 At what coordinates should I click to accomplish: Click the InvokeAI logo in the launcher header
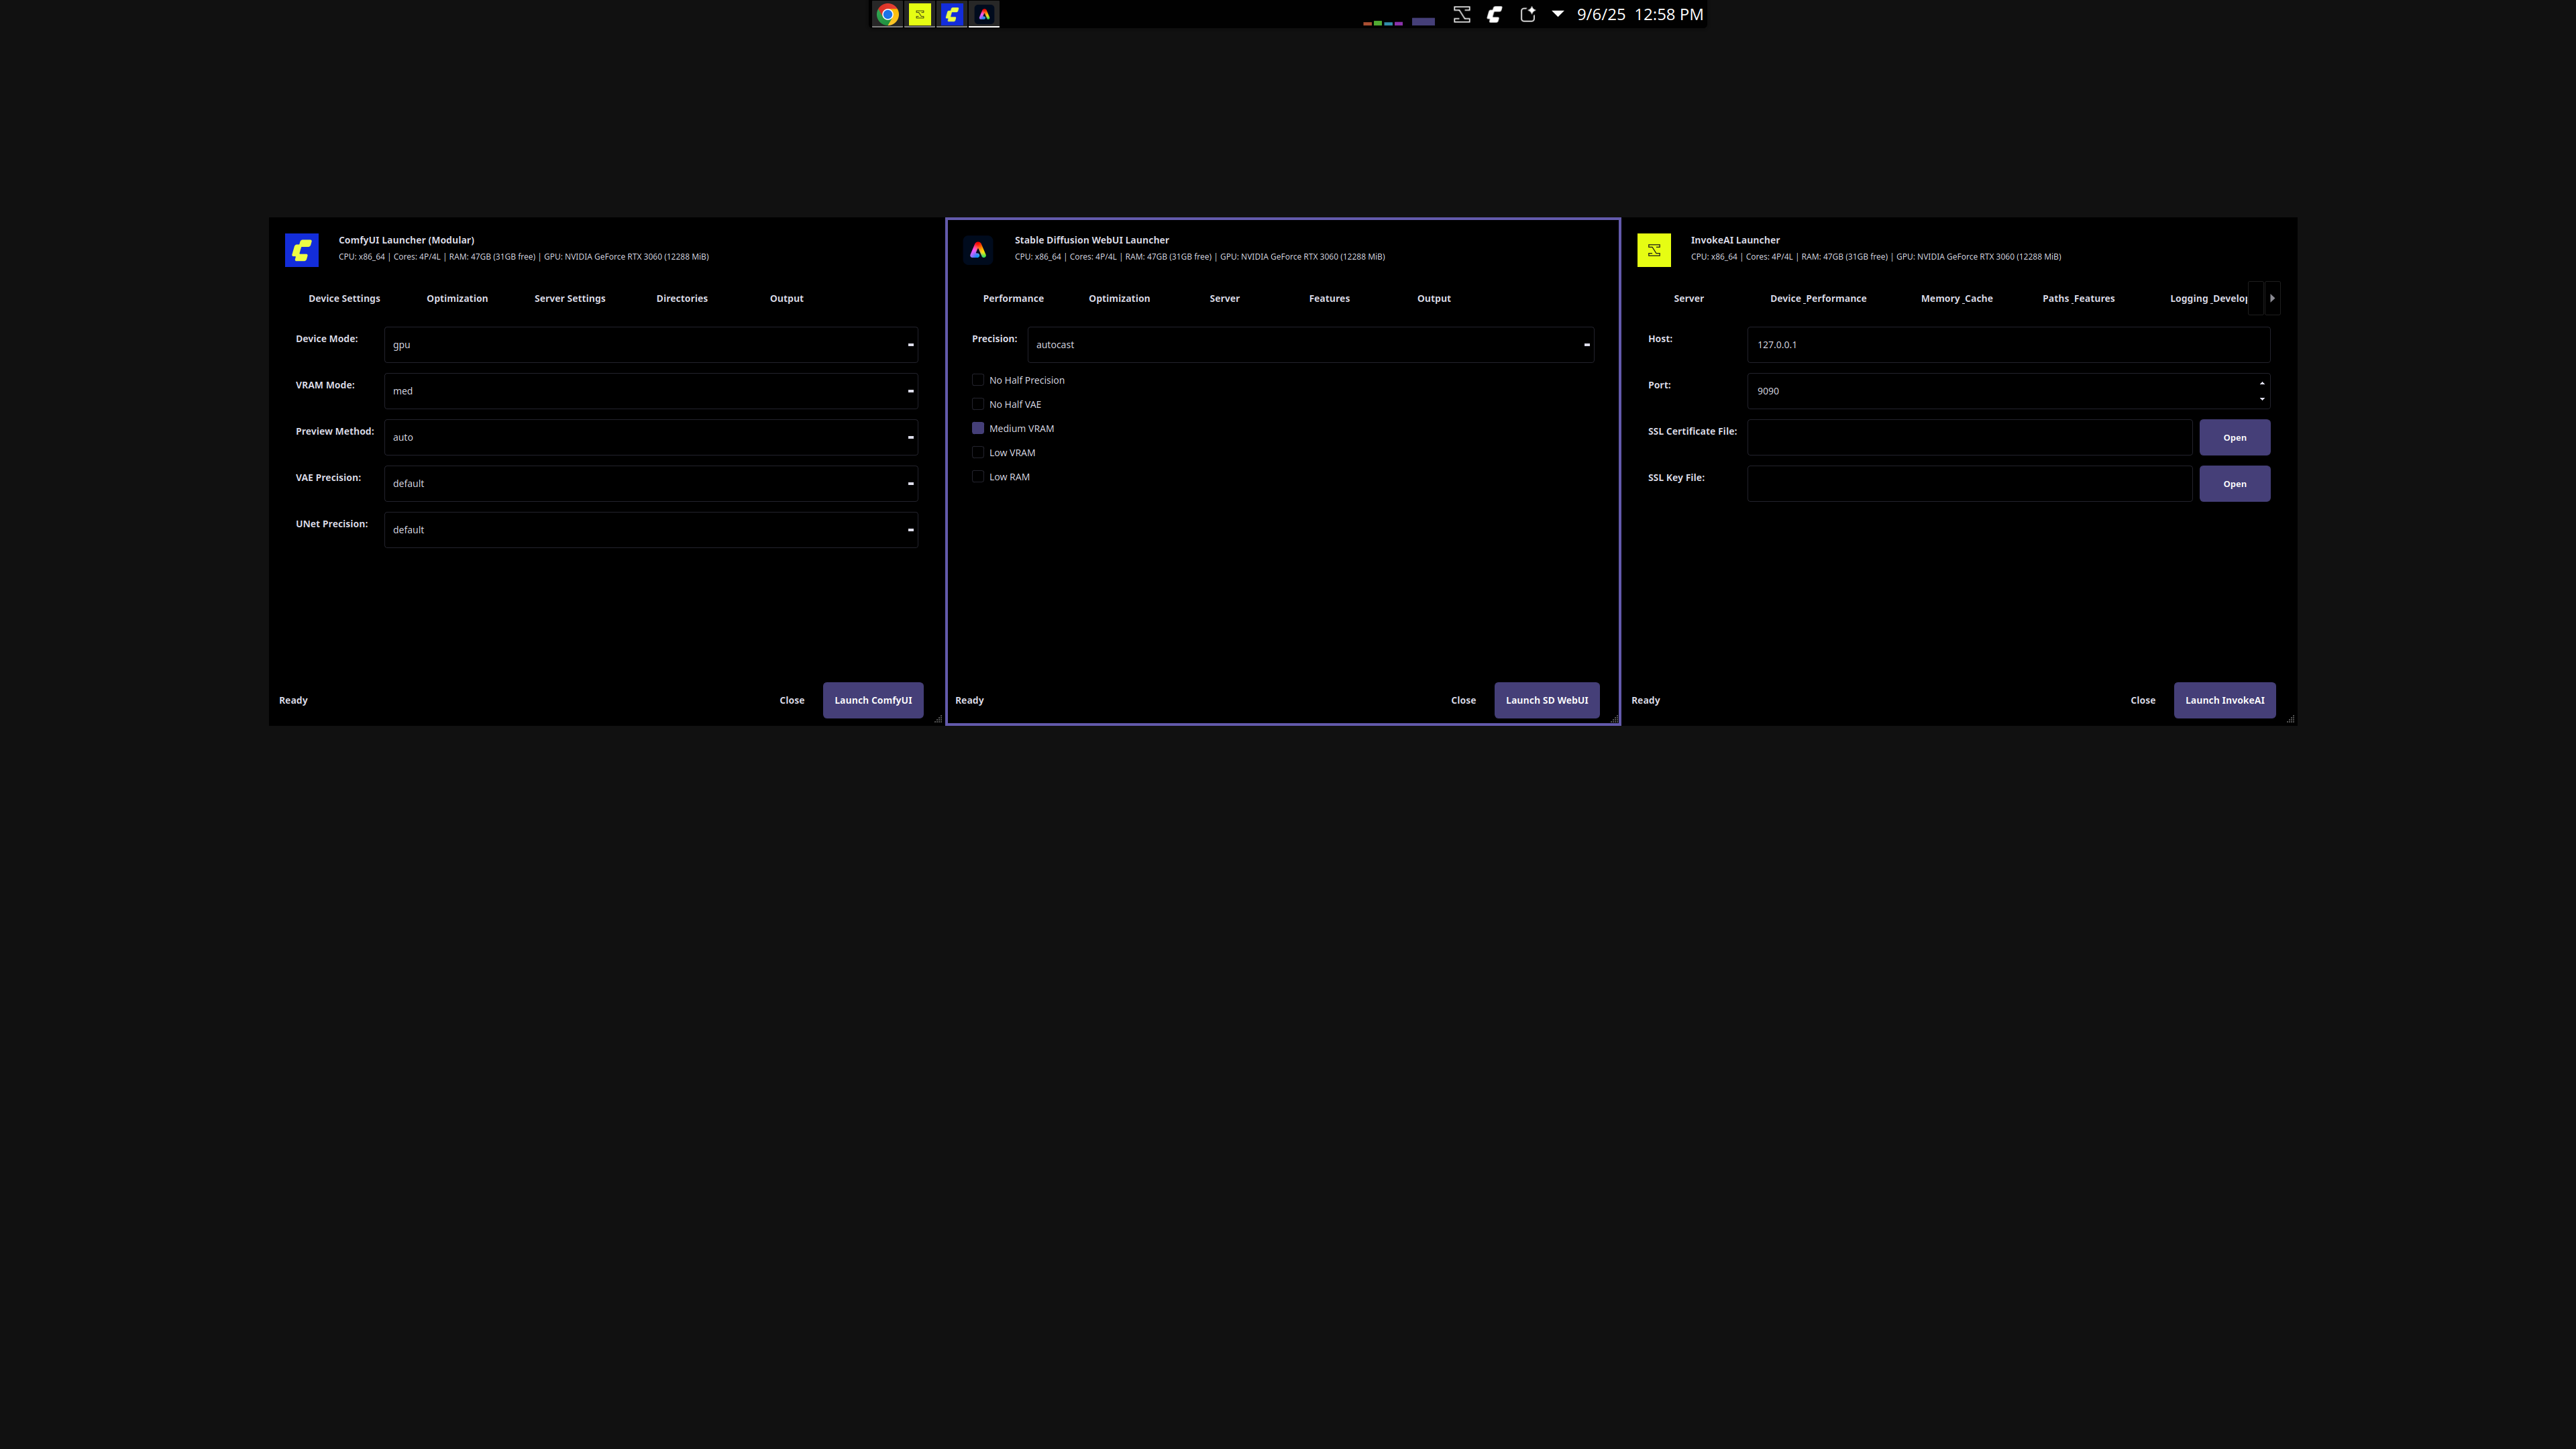click(1654, 250)
